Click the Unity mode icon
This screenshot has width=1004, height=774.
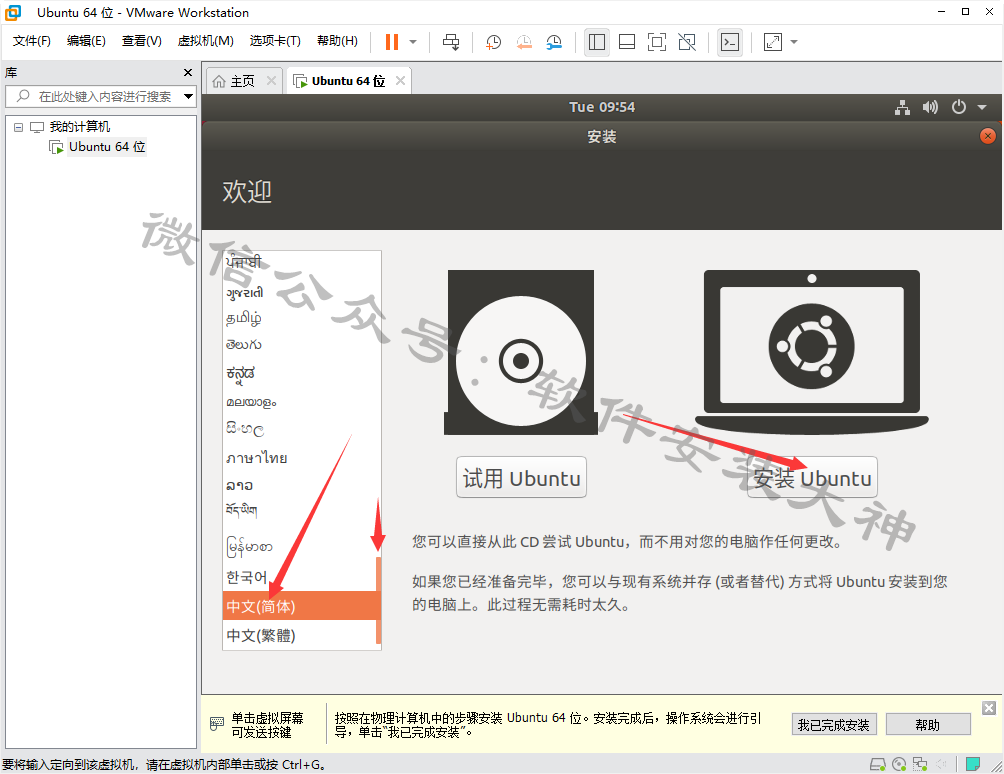click(687, 42)
